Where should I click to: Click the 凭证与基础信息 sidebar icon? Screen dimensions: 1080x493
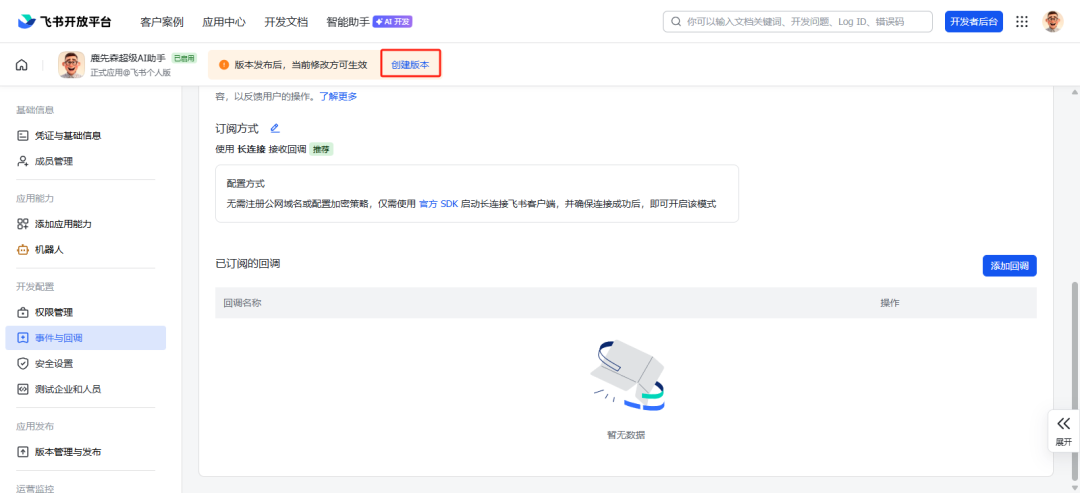[22, 136]
